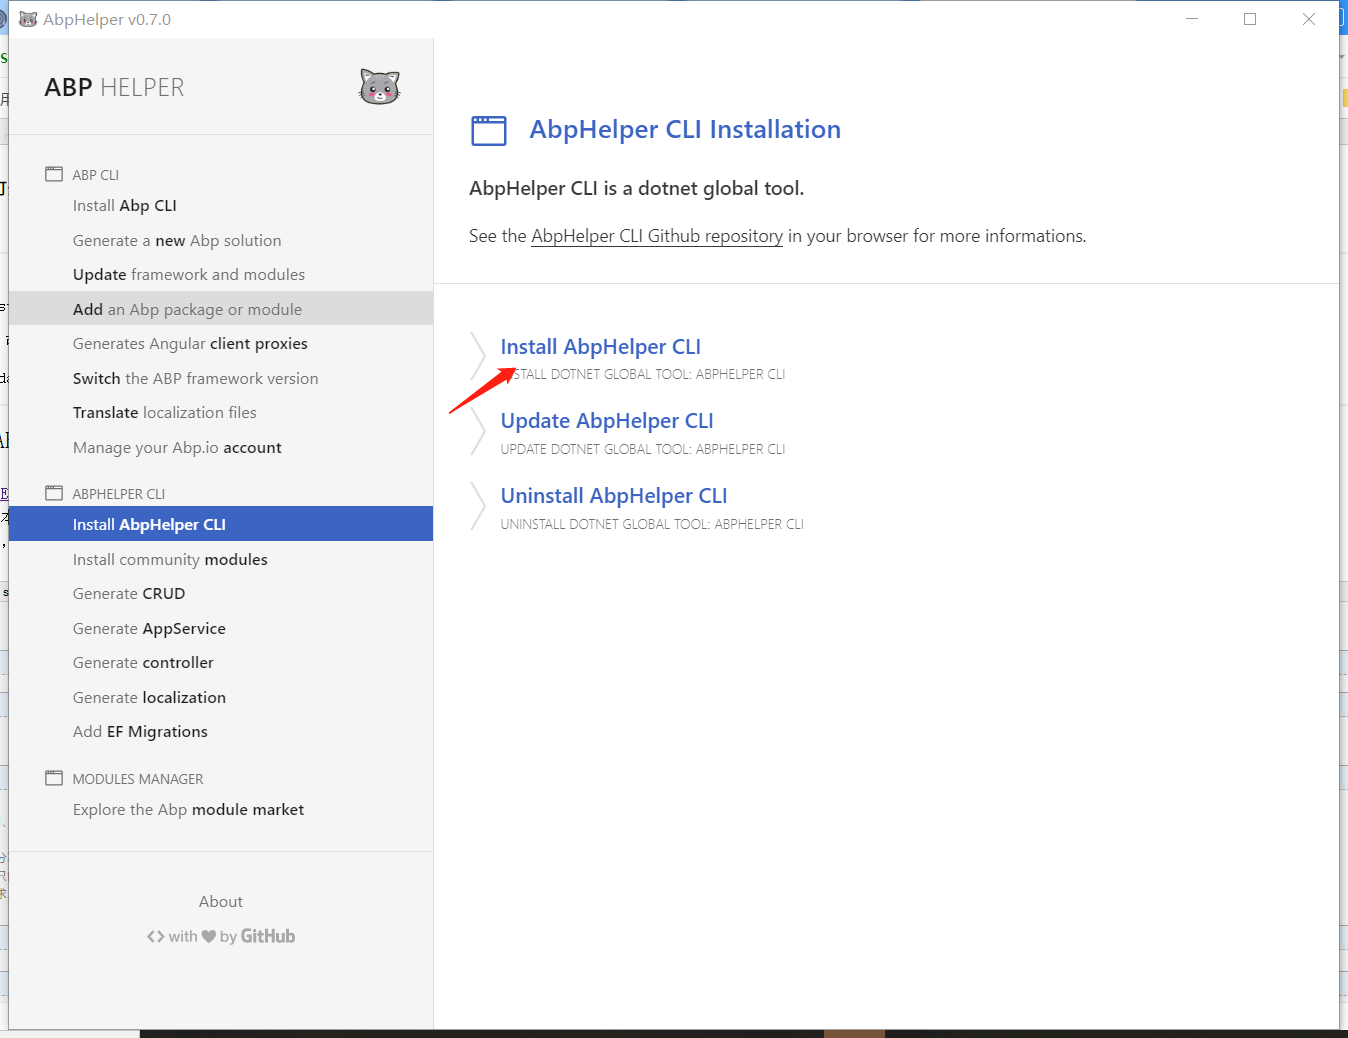Click the window icon beside the Installation heading
Image resolution: width=1348 pixels, height=1038 pixels.
tap(489, 130)
